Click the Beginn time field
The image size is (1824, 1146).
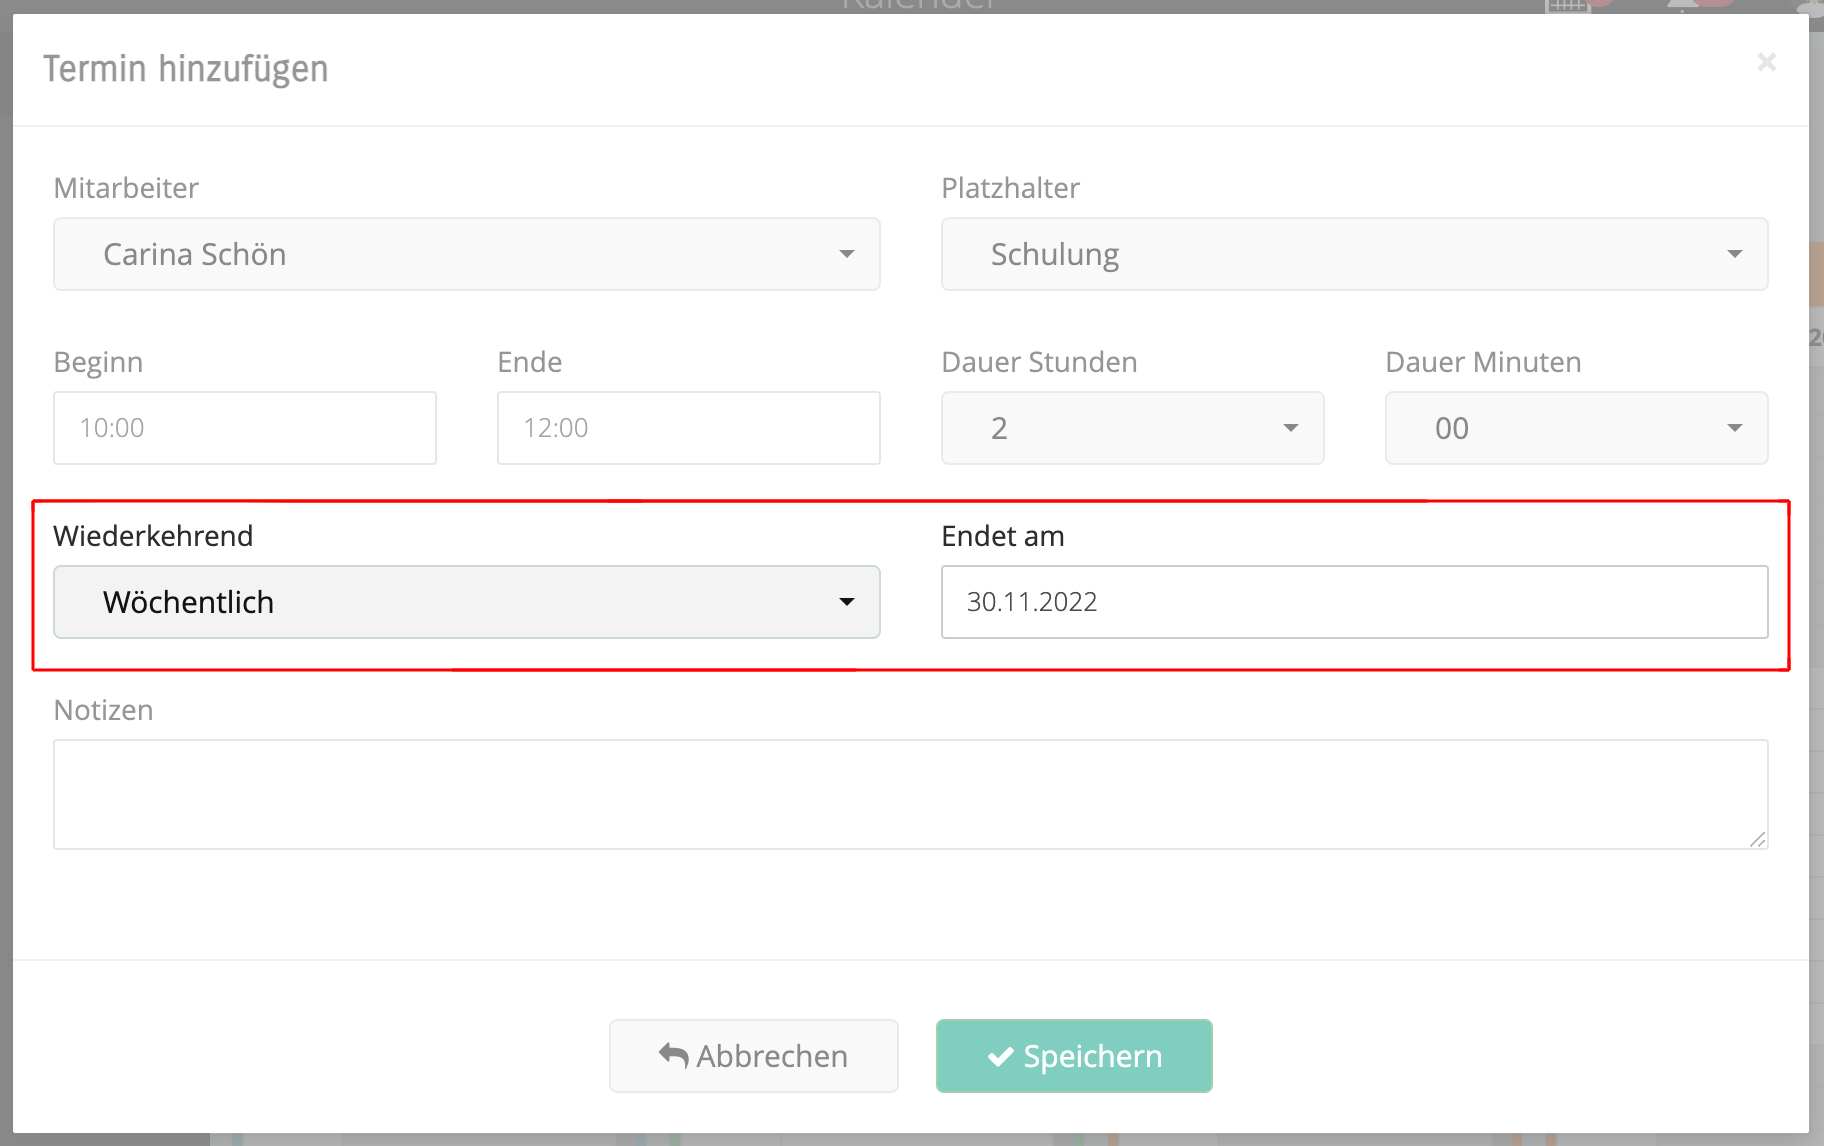coord(245,428)
